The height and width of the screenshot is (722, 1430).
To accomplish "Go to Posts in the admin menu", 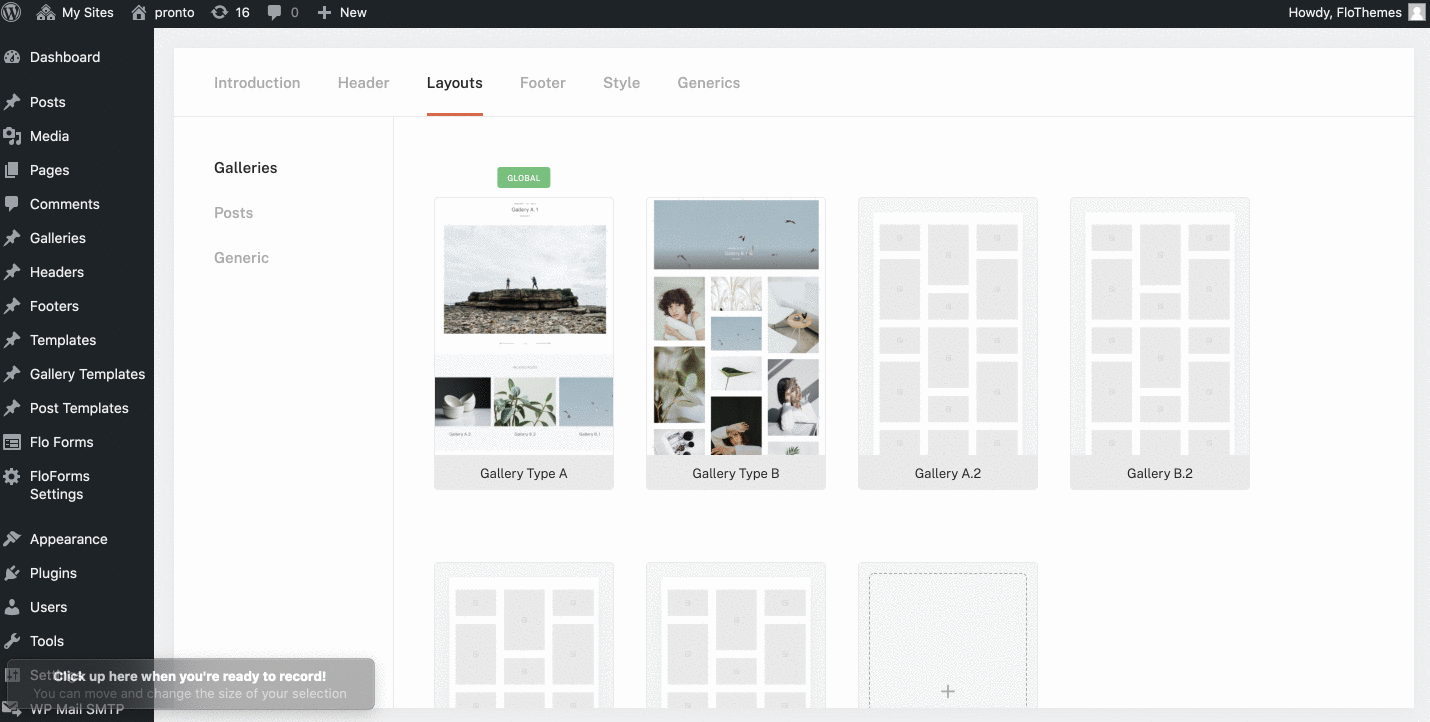I will [x=48, y=102].
